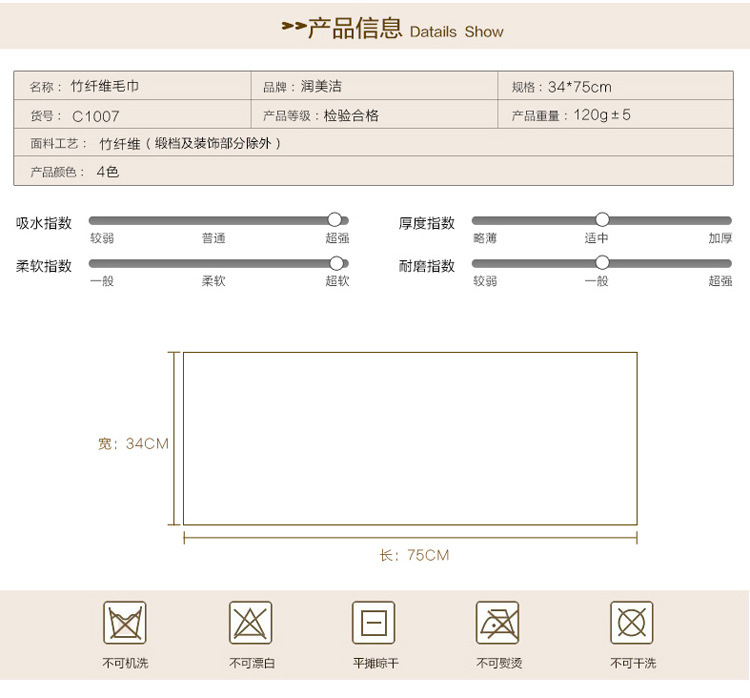750x698 pixels.
Task: Click the 柔软指数 slider knob
Action: pyautogui.click(x=336, y=263)
